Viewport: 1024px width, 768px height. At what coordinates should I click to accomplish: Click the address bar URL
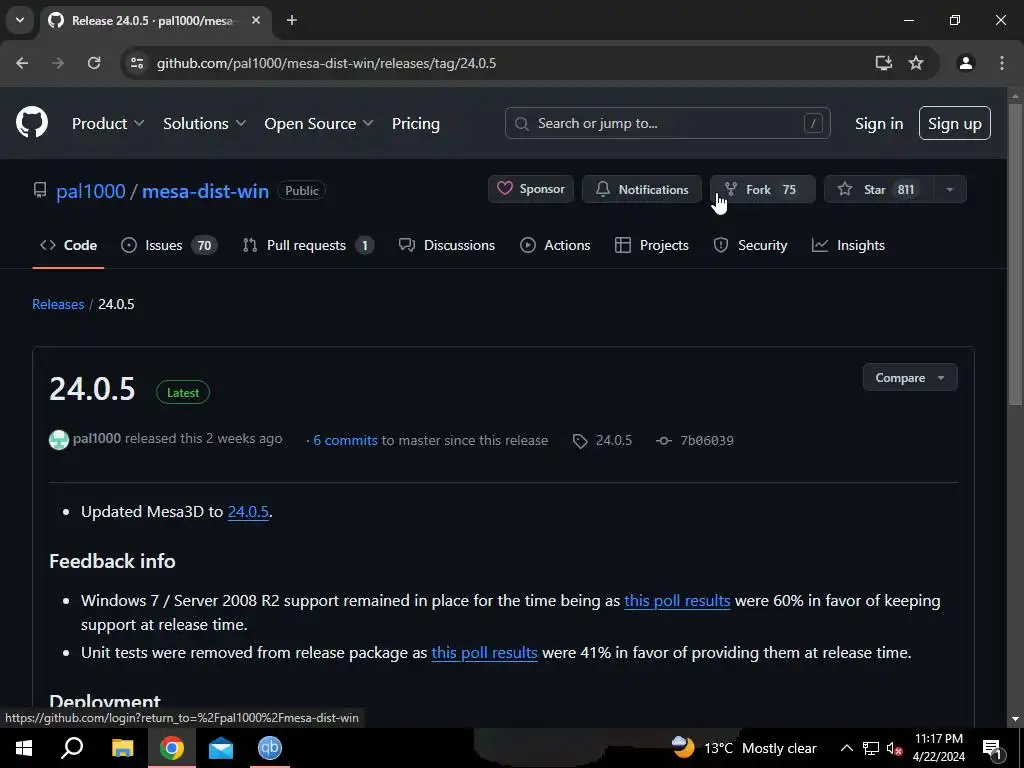point(327,63)
